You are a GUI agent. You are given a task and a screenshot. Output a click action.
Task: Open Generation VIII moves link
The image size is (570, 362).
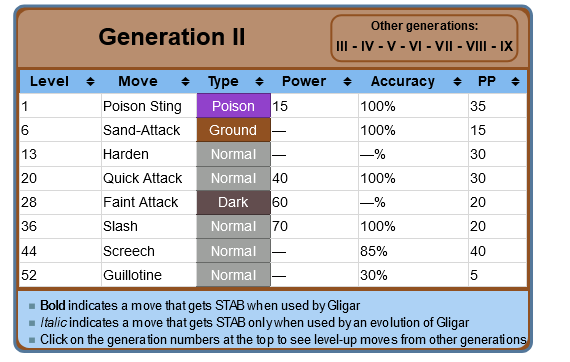click(x=476, y=47)
